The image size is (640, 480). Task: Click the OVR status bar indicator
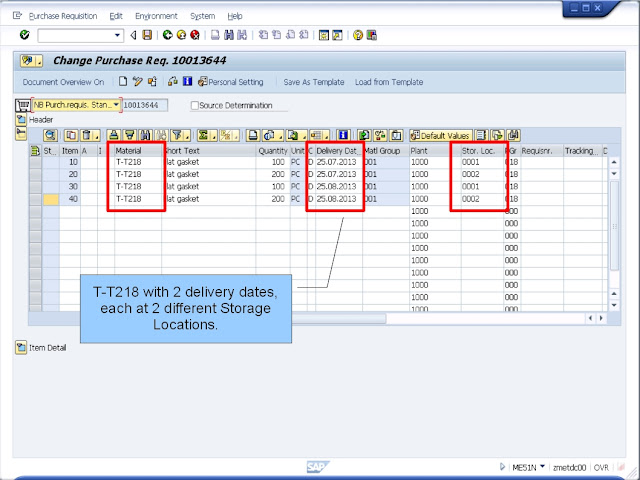[601, 467]
